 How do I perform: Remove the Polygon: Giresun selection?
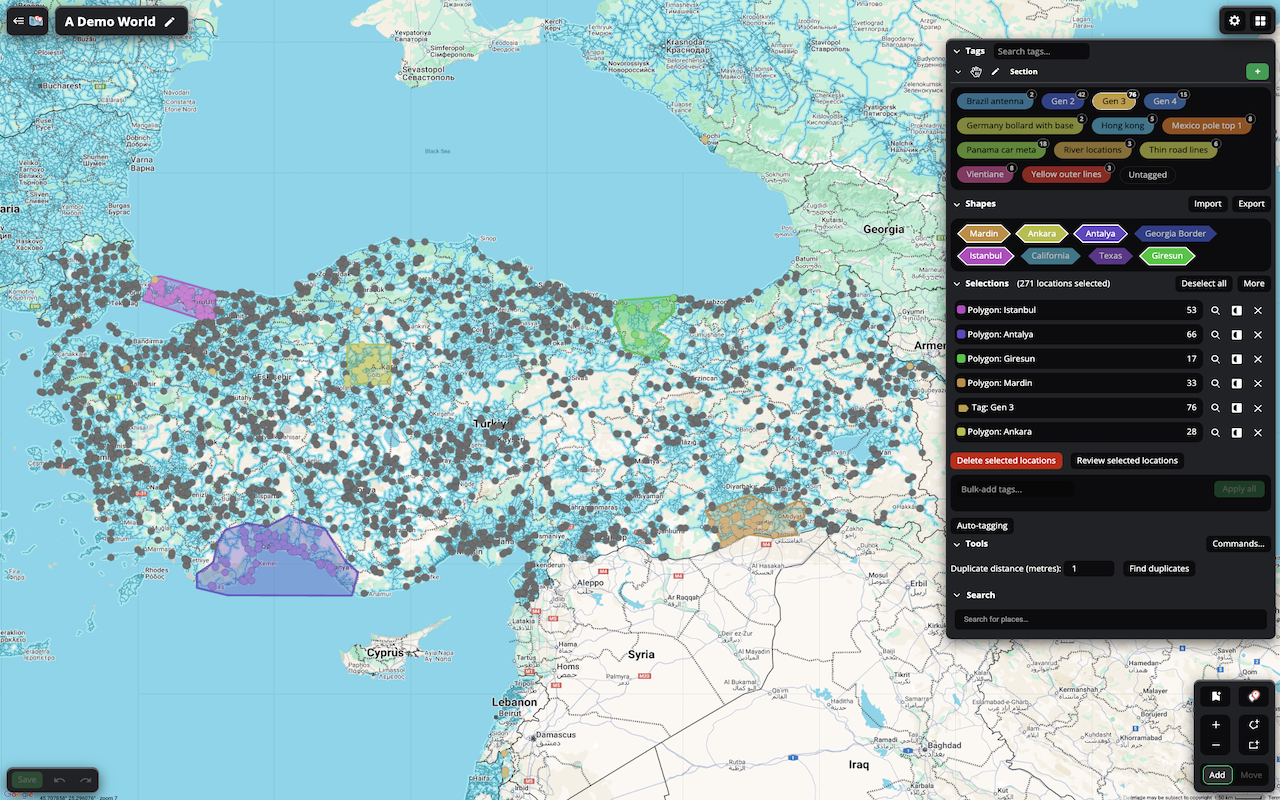[1258, 359]
